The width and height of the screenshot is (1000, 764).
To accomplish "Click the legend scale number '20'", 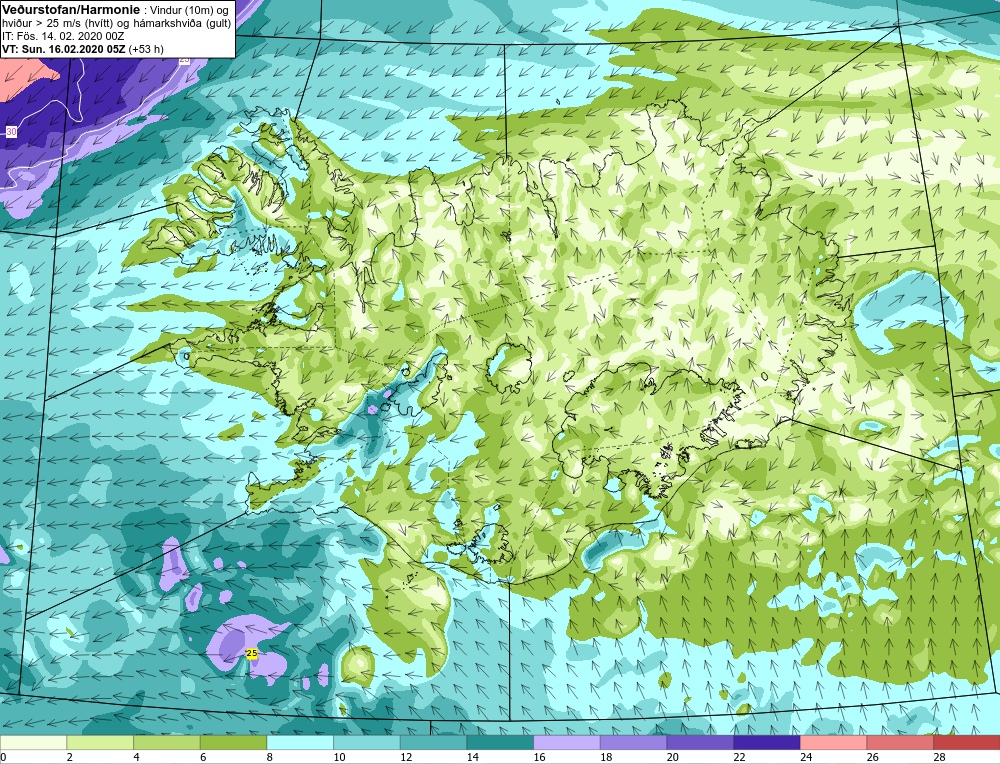I will click(x=672, y=757).
